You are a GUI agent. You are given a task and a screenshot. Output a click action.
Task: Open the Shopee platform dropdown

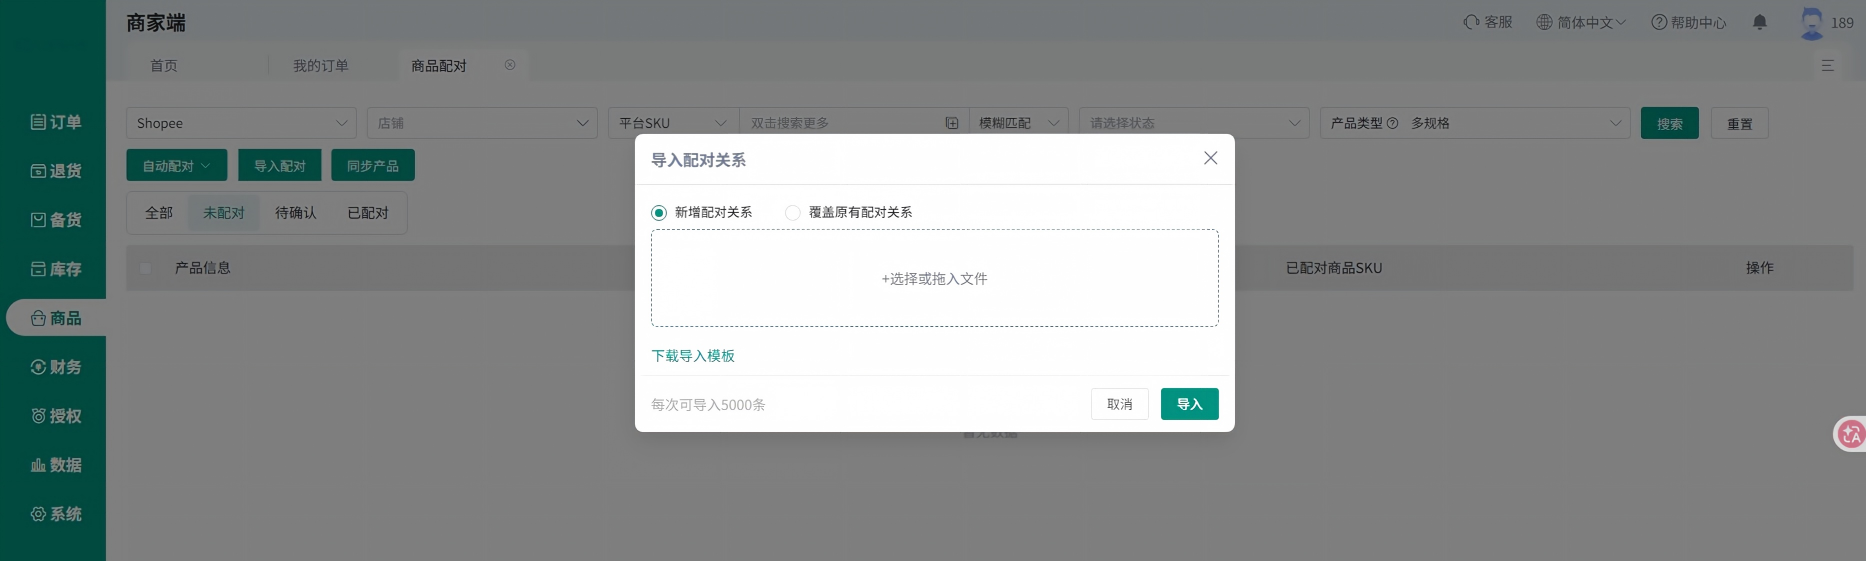pyautogui.click(x=241, y=123)
